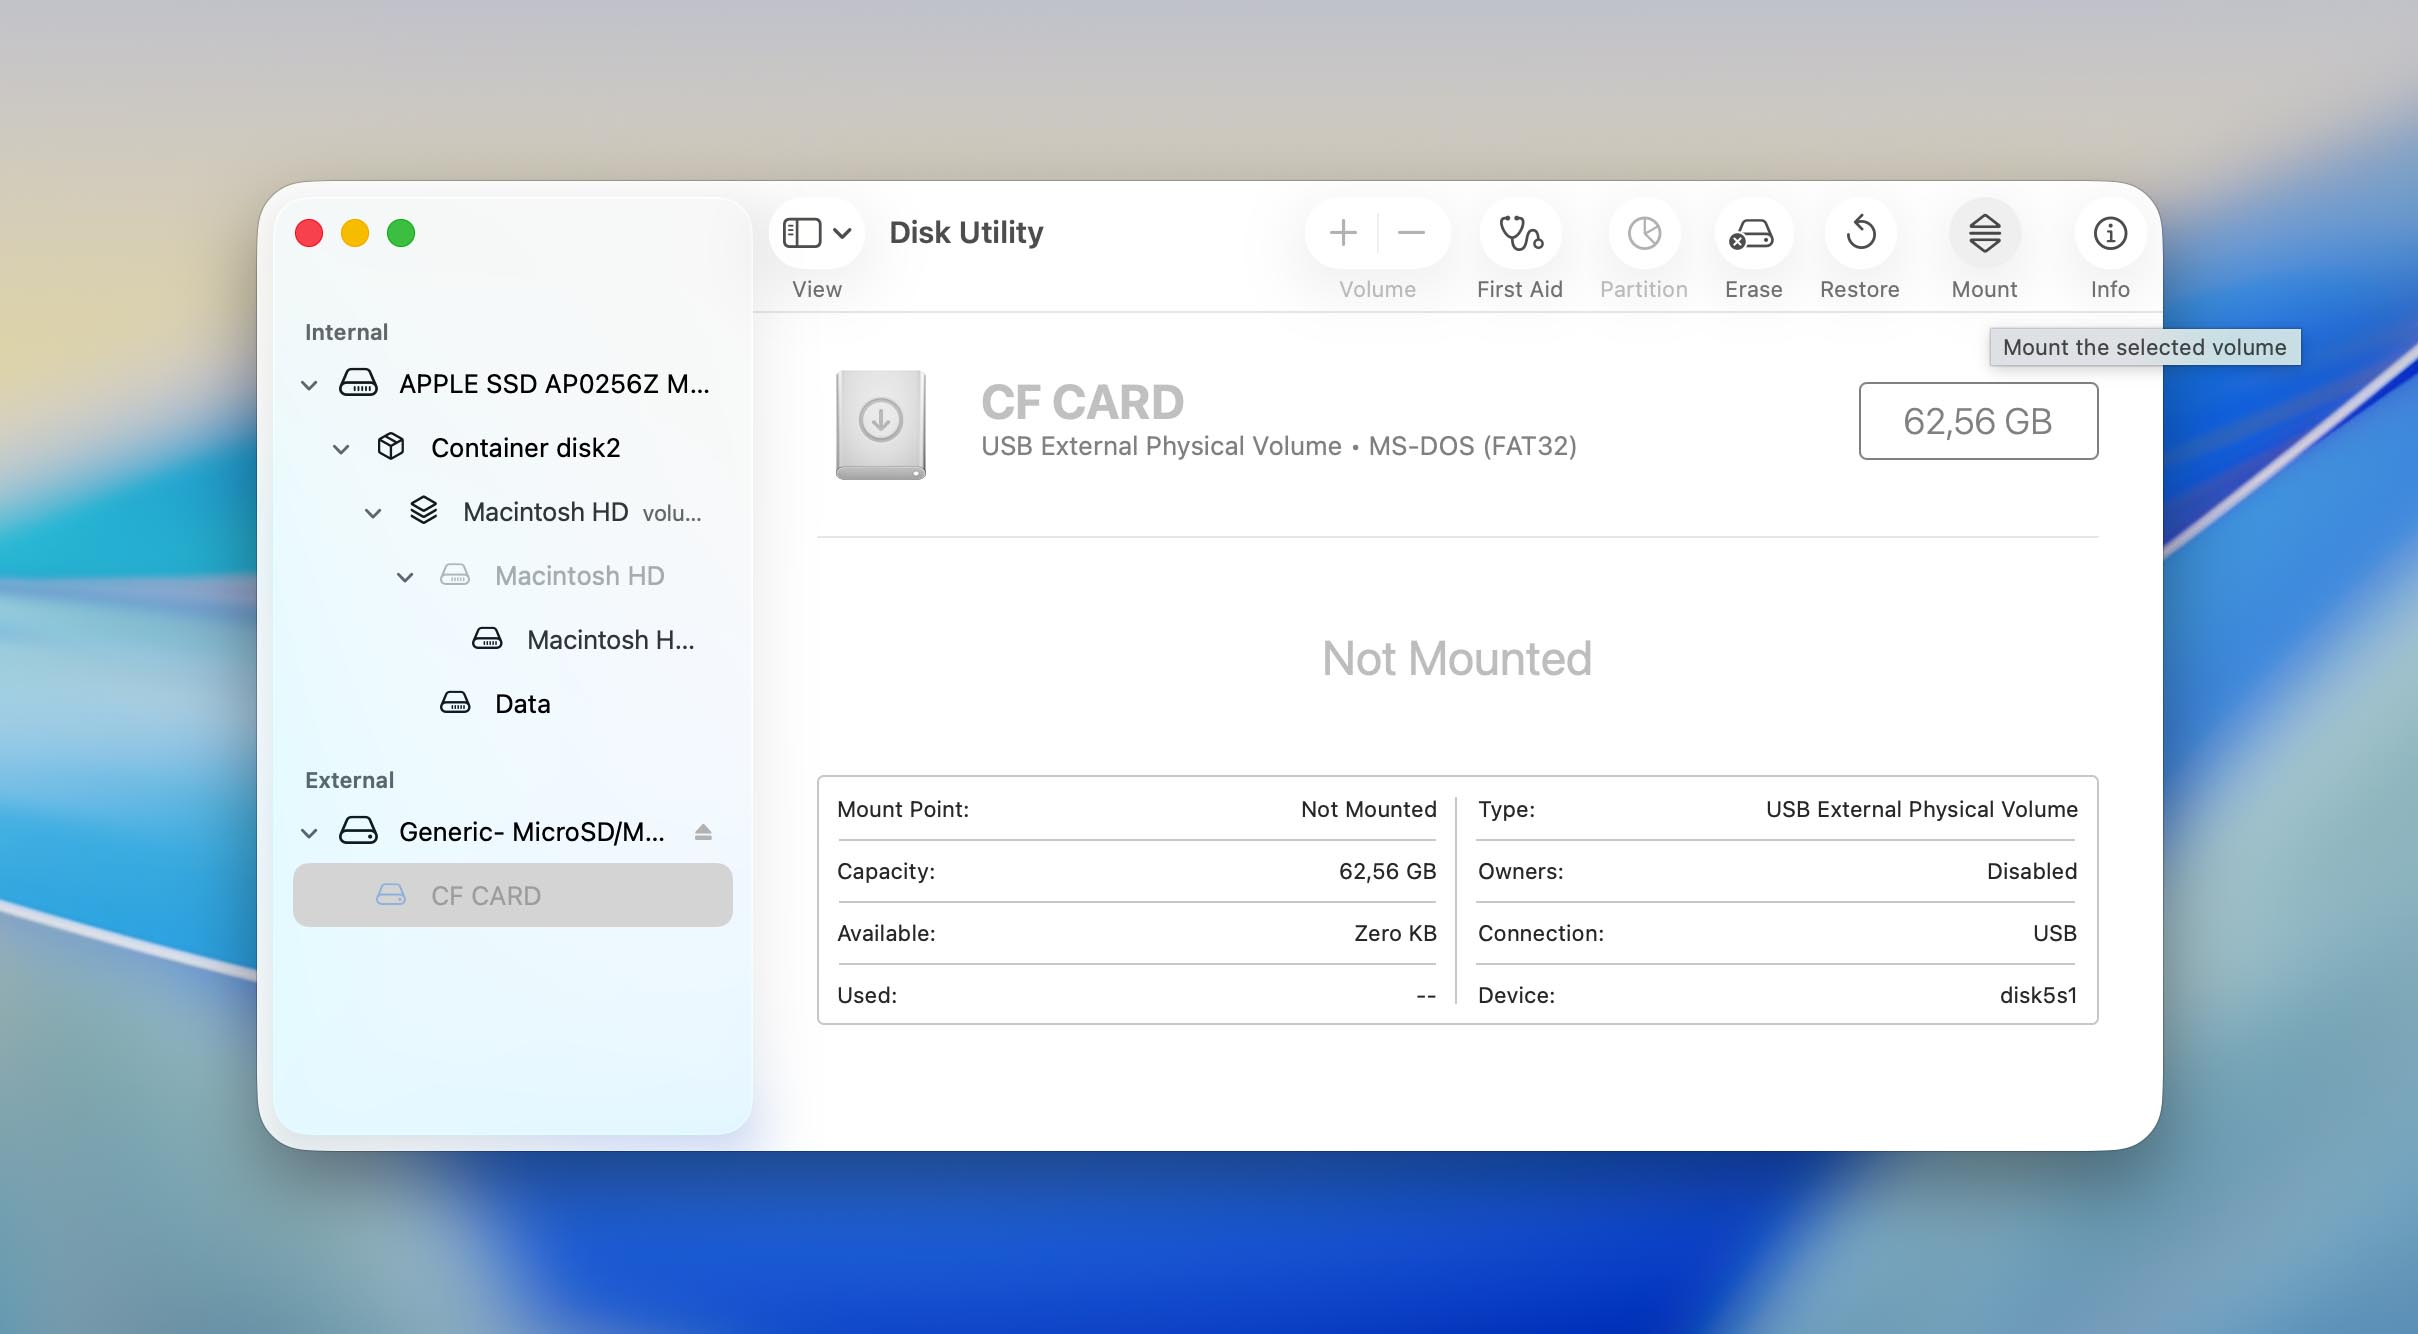The width and height of the screenshot is (2418, 1334).
Task: Run First Aid on CF CARD
Action: tap(1518, 233)
